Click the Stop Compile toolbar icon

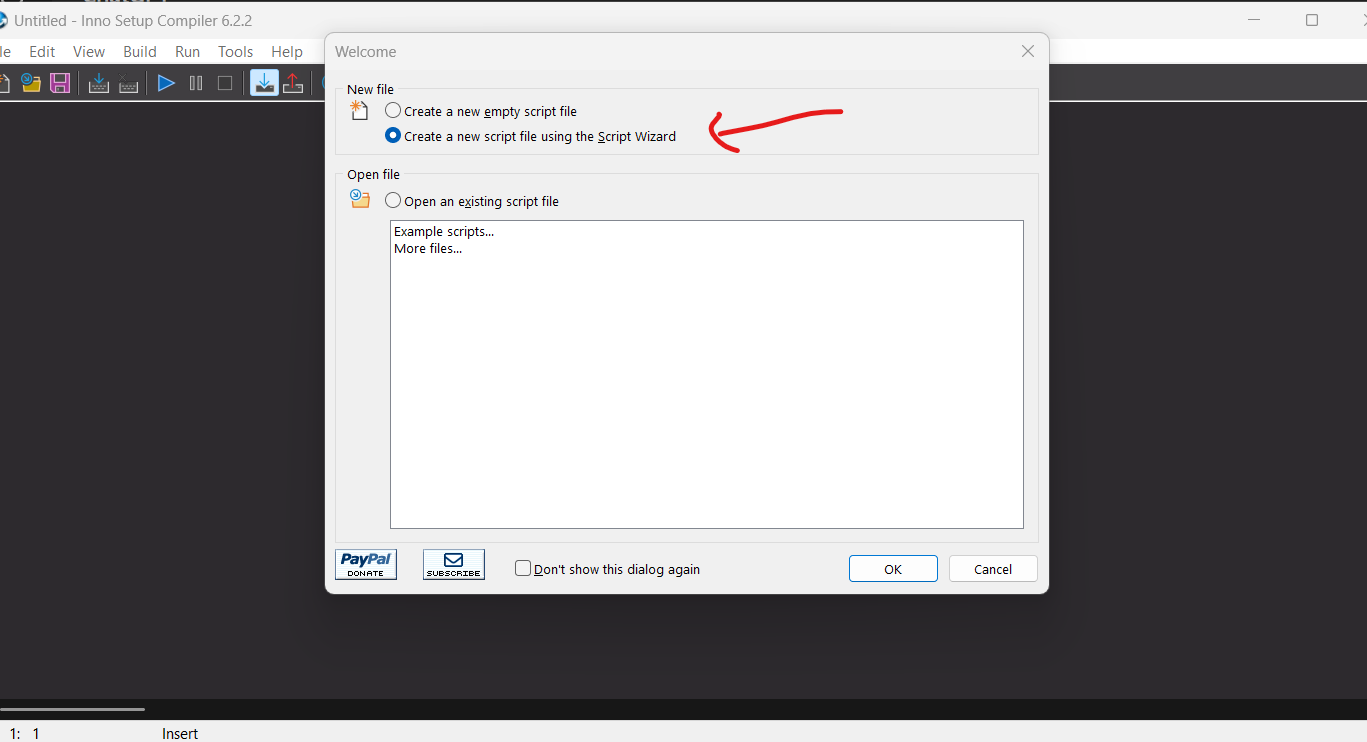pyautogui.click(x=128, y=83)
